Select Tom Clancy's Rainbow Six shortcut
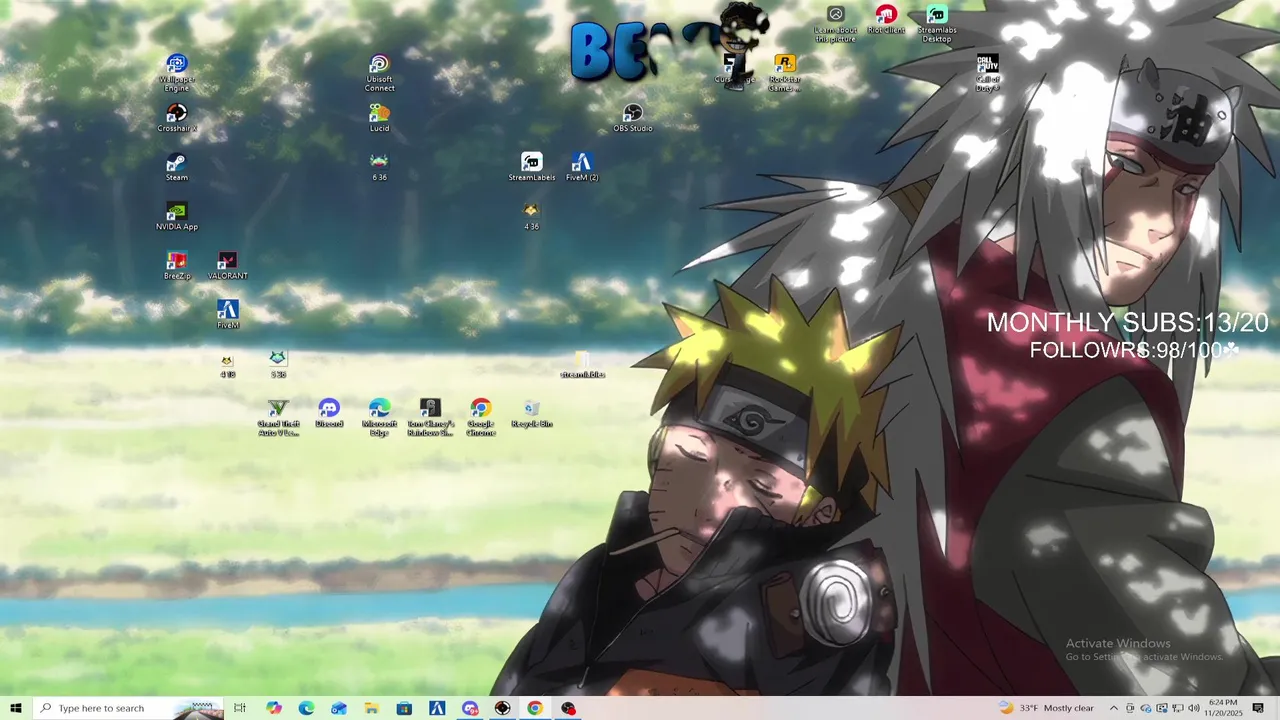 click(430, 418)
